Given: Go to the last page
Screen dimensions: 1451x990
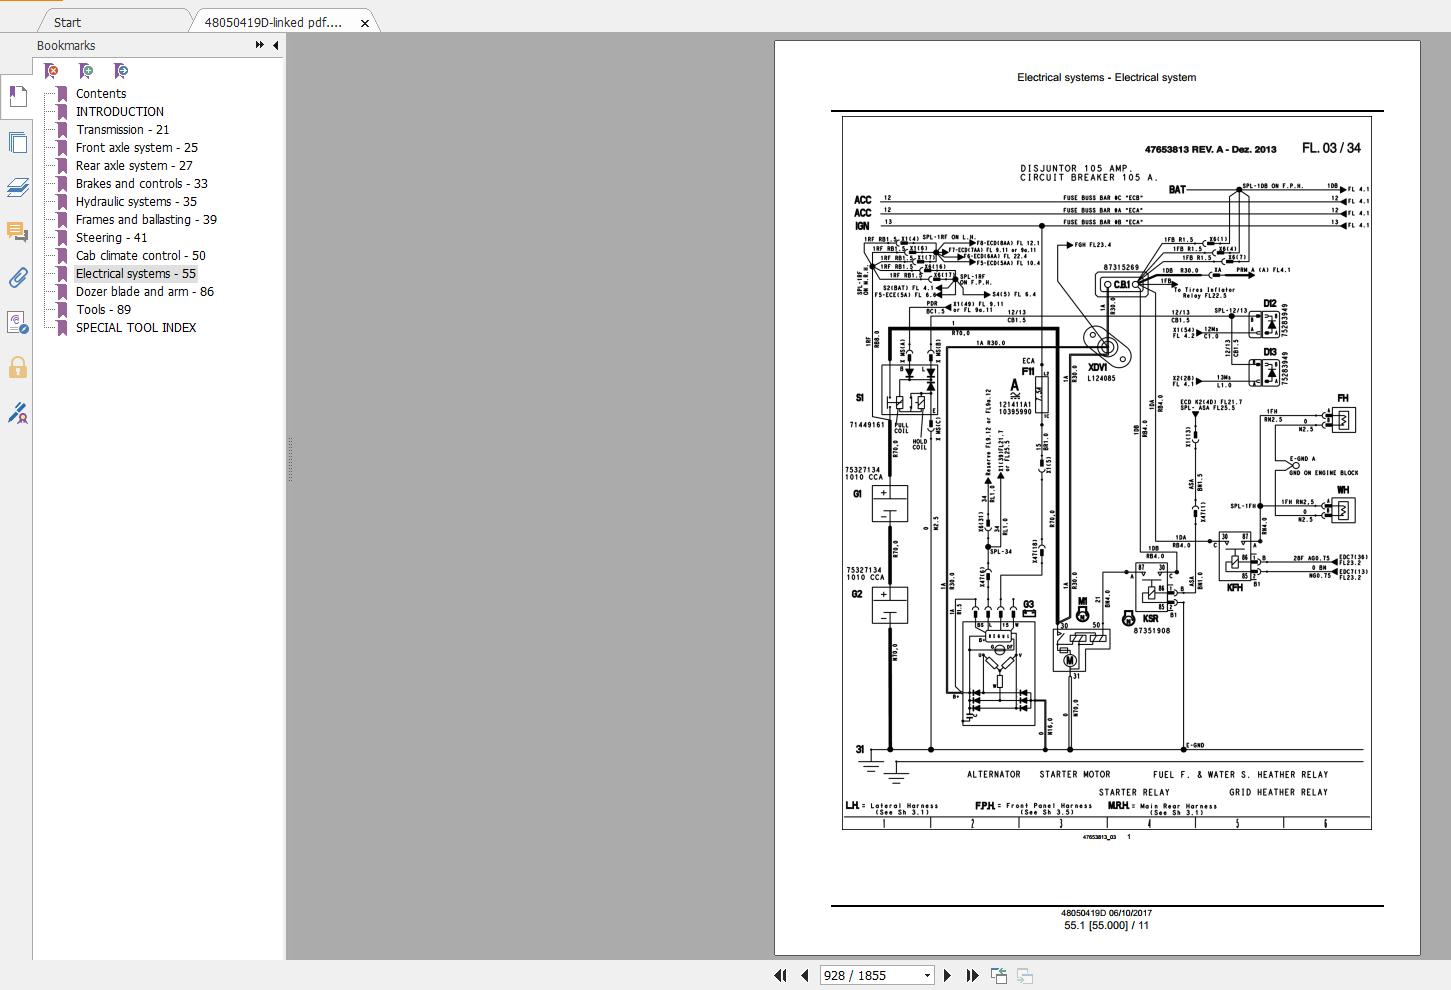Looking at the screenshot, I should (972, 975).
